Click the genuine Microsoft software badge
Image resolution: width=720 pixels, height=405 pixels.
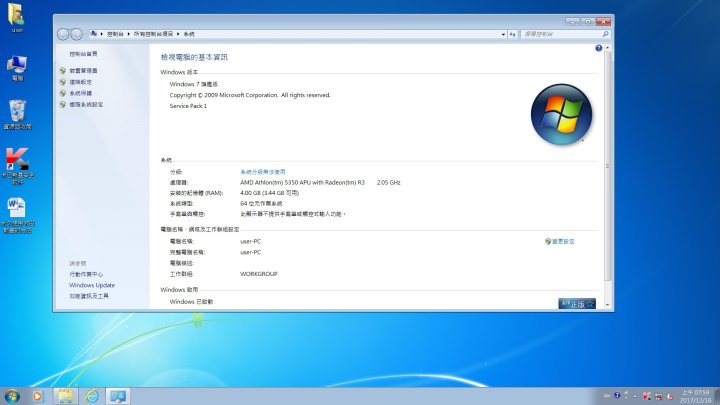point(577,304)
